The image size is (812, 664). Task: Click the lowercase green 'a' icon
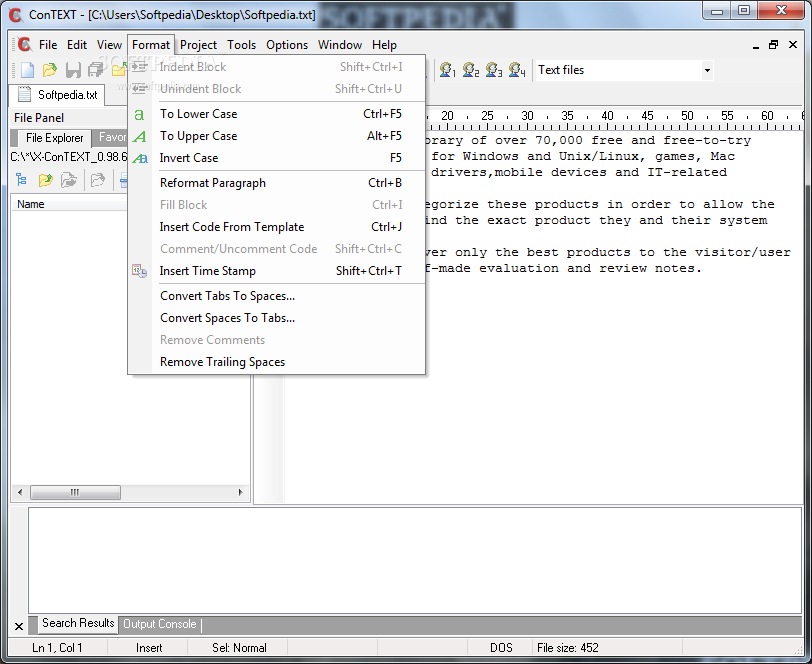(x=139, y=114)
